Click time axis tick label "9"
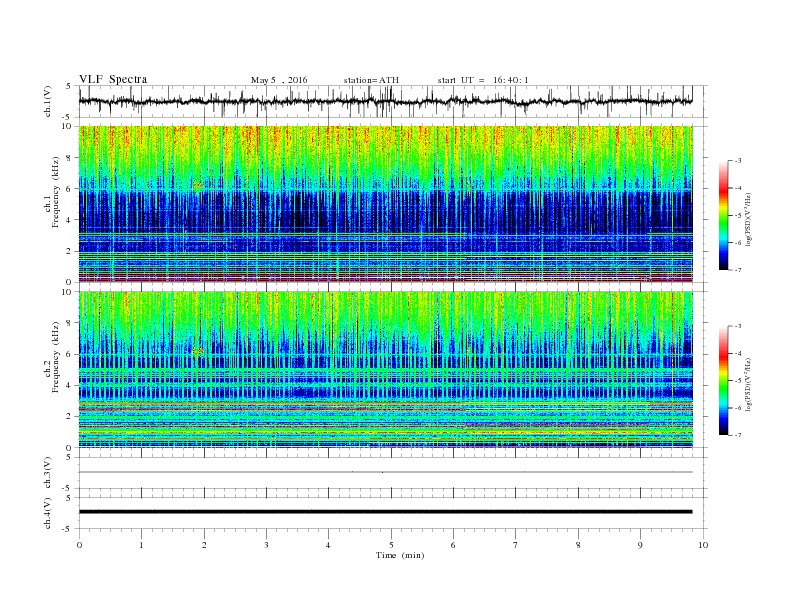The width and height of the screenshot is (792, 612). [x=640, y=545]
